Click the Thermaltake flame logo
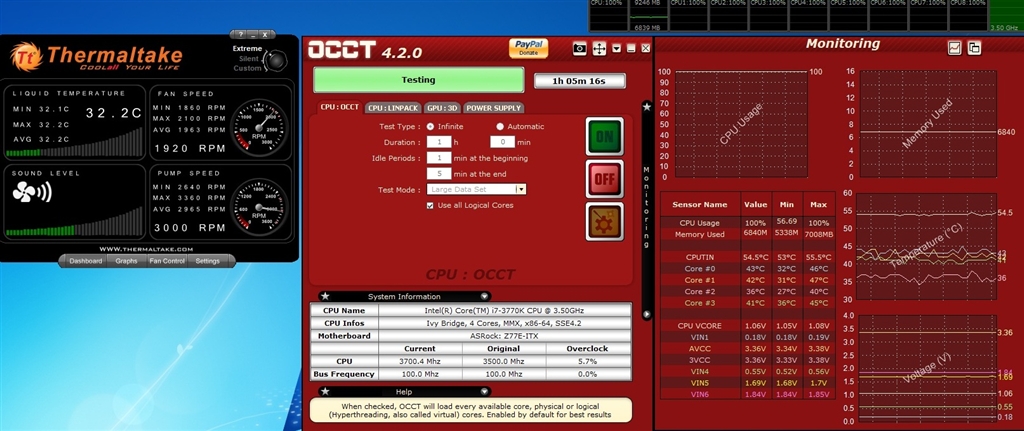Screen dimensions: 1024x431 (x=26, y=56)
